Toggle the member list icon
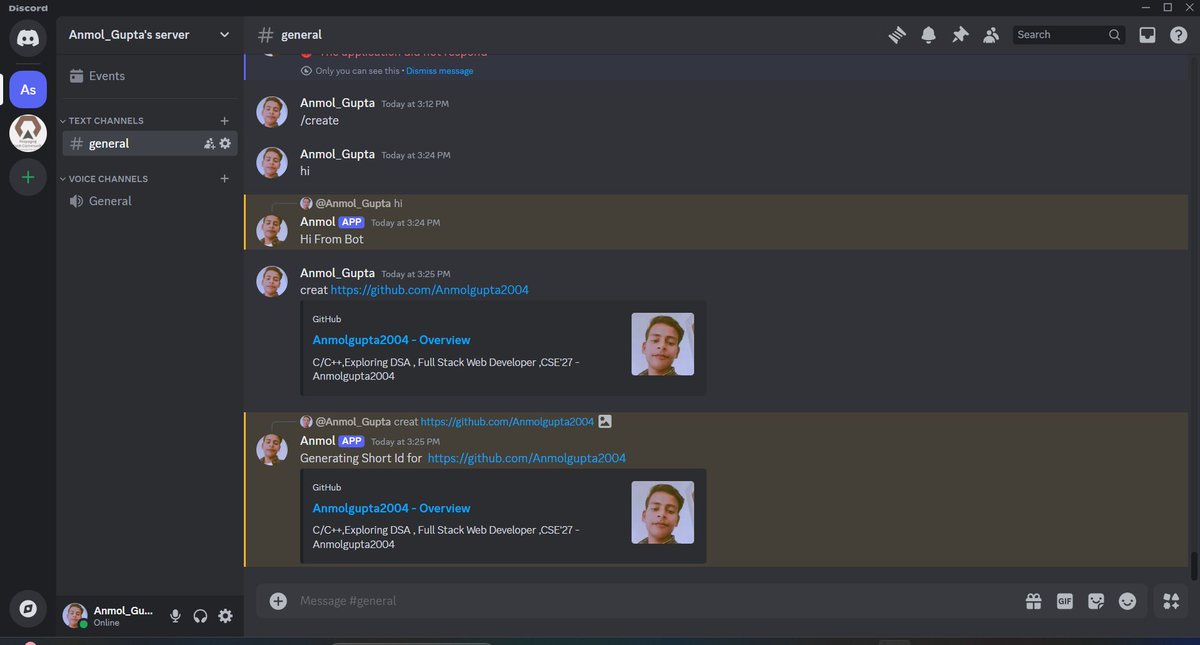 click(991, 35)
